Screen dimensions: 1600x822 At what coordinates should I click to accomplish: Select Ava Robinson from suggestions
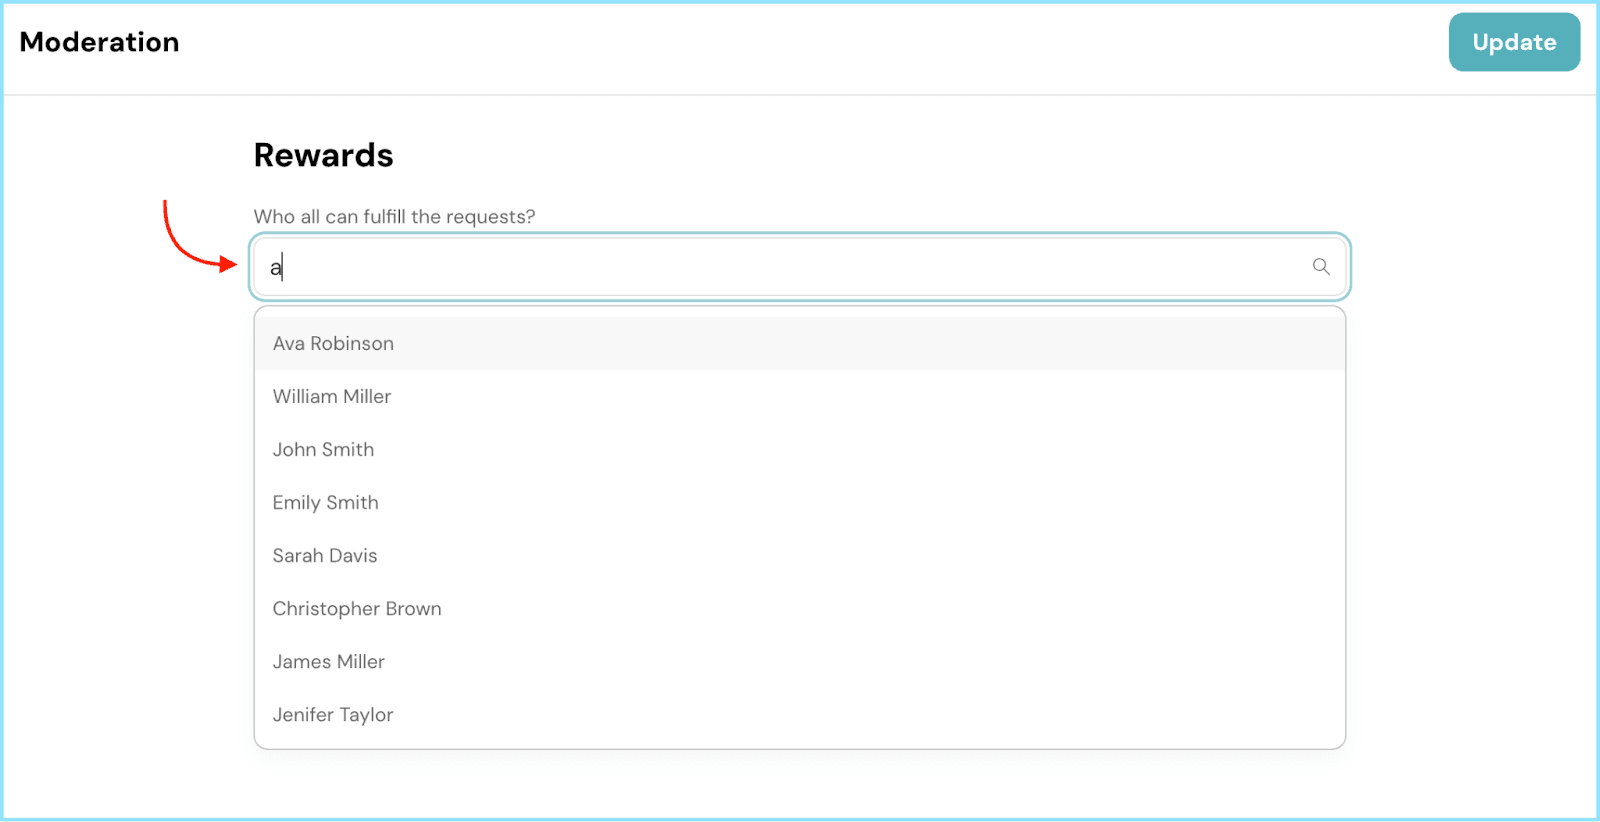click(x=333, y=343)
